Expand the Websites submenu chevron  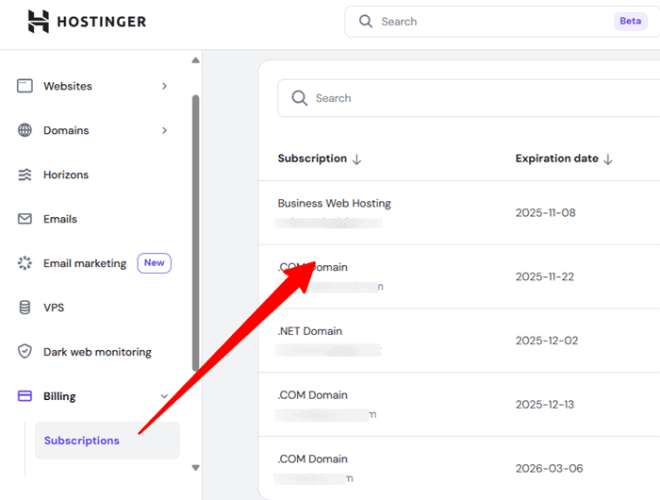164,86
